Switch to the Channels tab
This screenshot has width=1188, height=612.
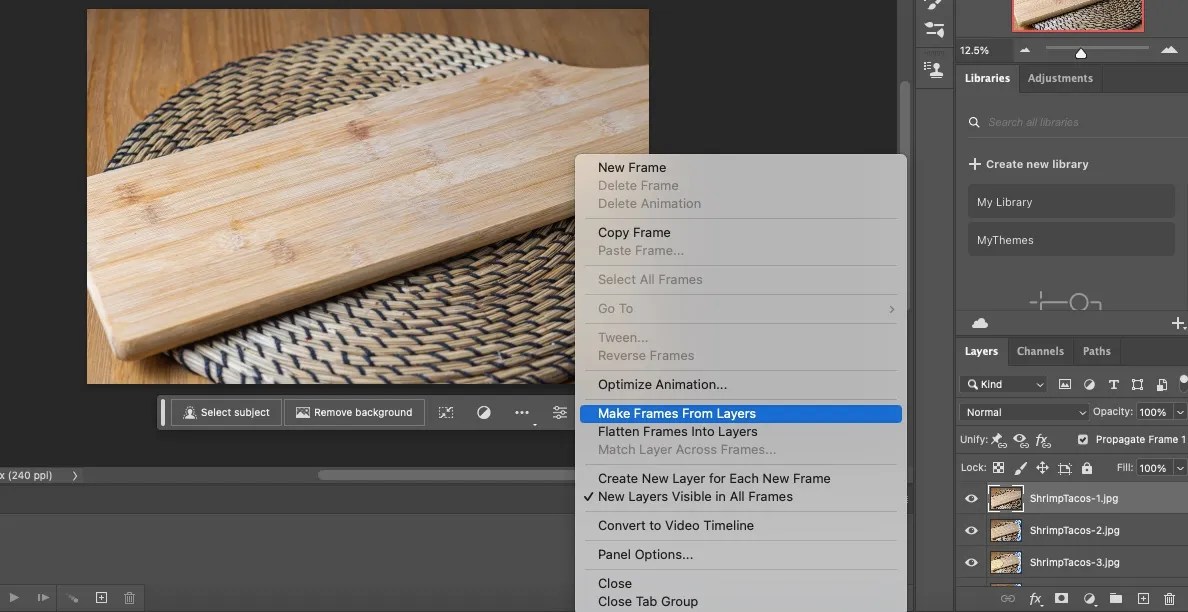coord(1040,351)
